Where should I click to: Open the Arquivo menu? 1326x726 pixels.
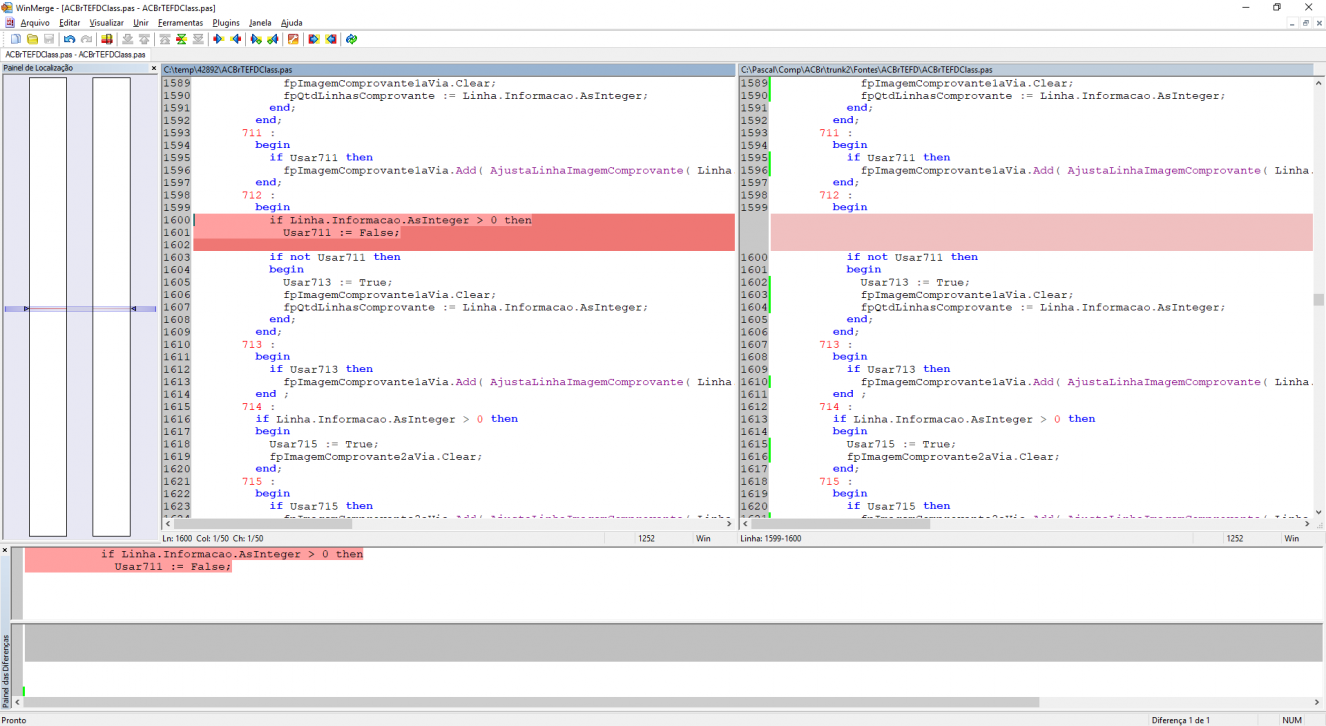click(x=35, y=22)
